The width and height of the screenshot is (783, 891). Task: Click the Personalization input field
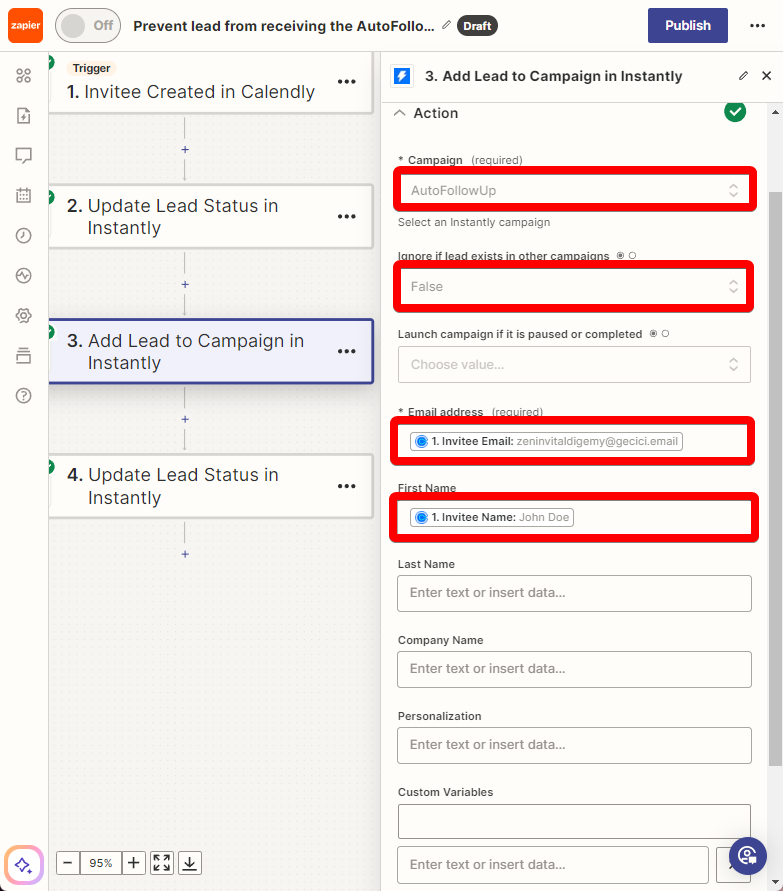574,746
